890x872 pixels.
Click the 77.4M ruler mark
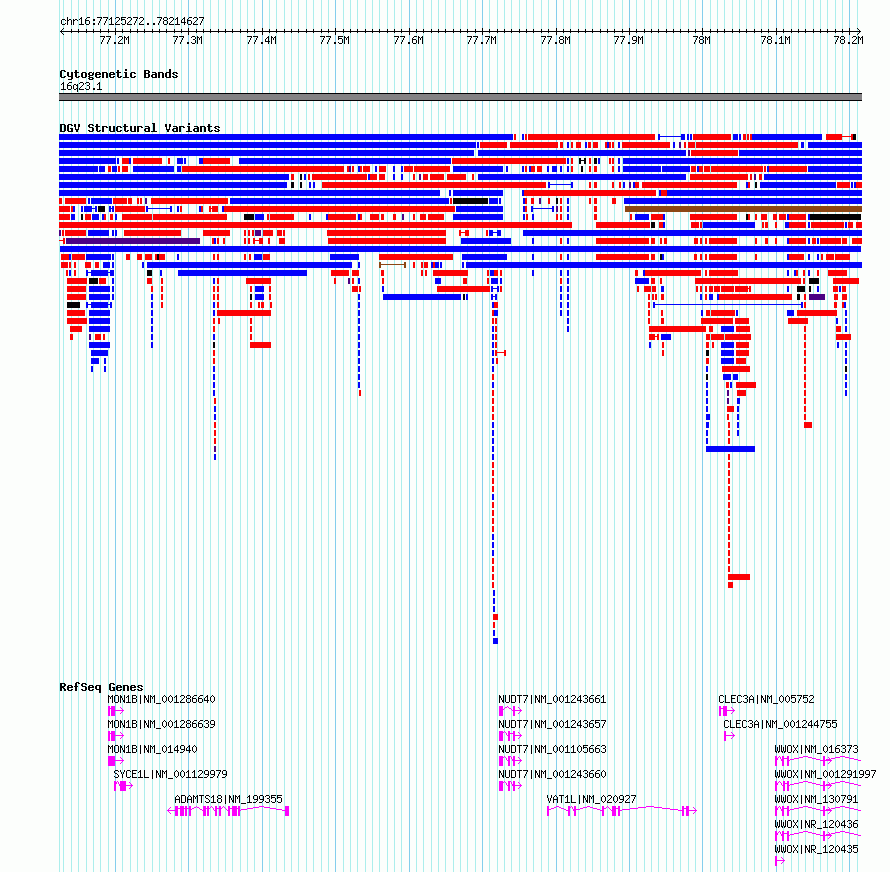click(262, 40)
